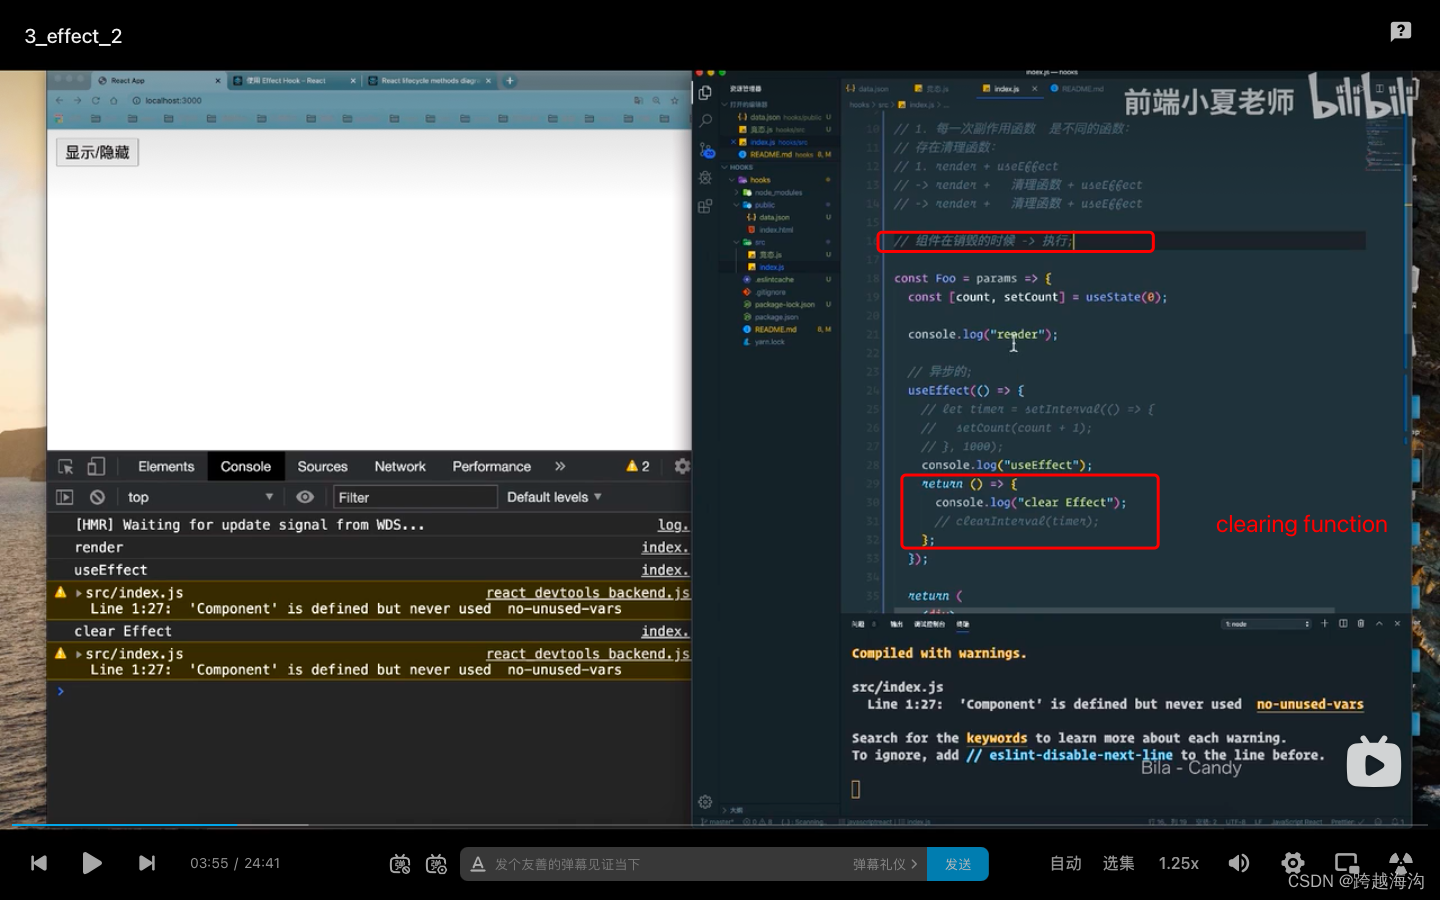
Task: Click the console Filter field
Action: (415, 497)
